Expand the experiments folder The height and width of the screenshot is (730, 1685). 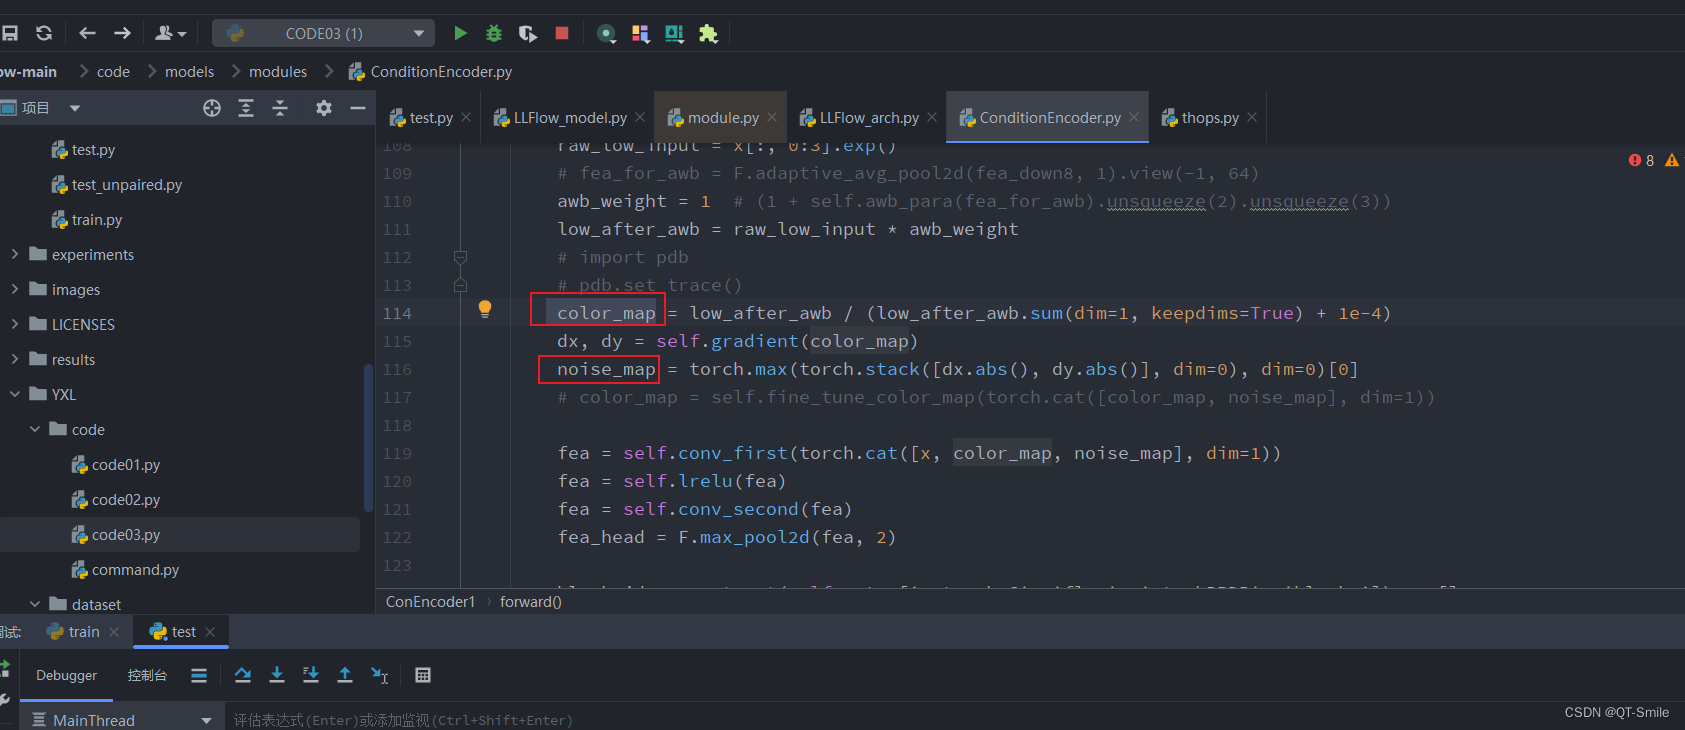(14, 254)
